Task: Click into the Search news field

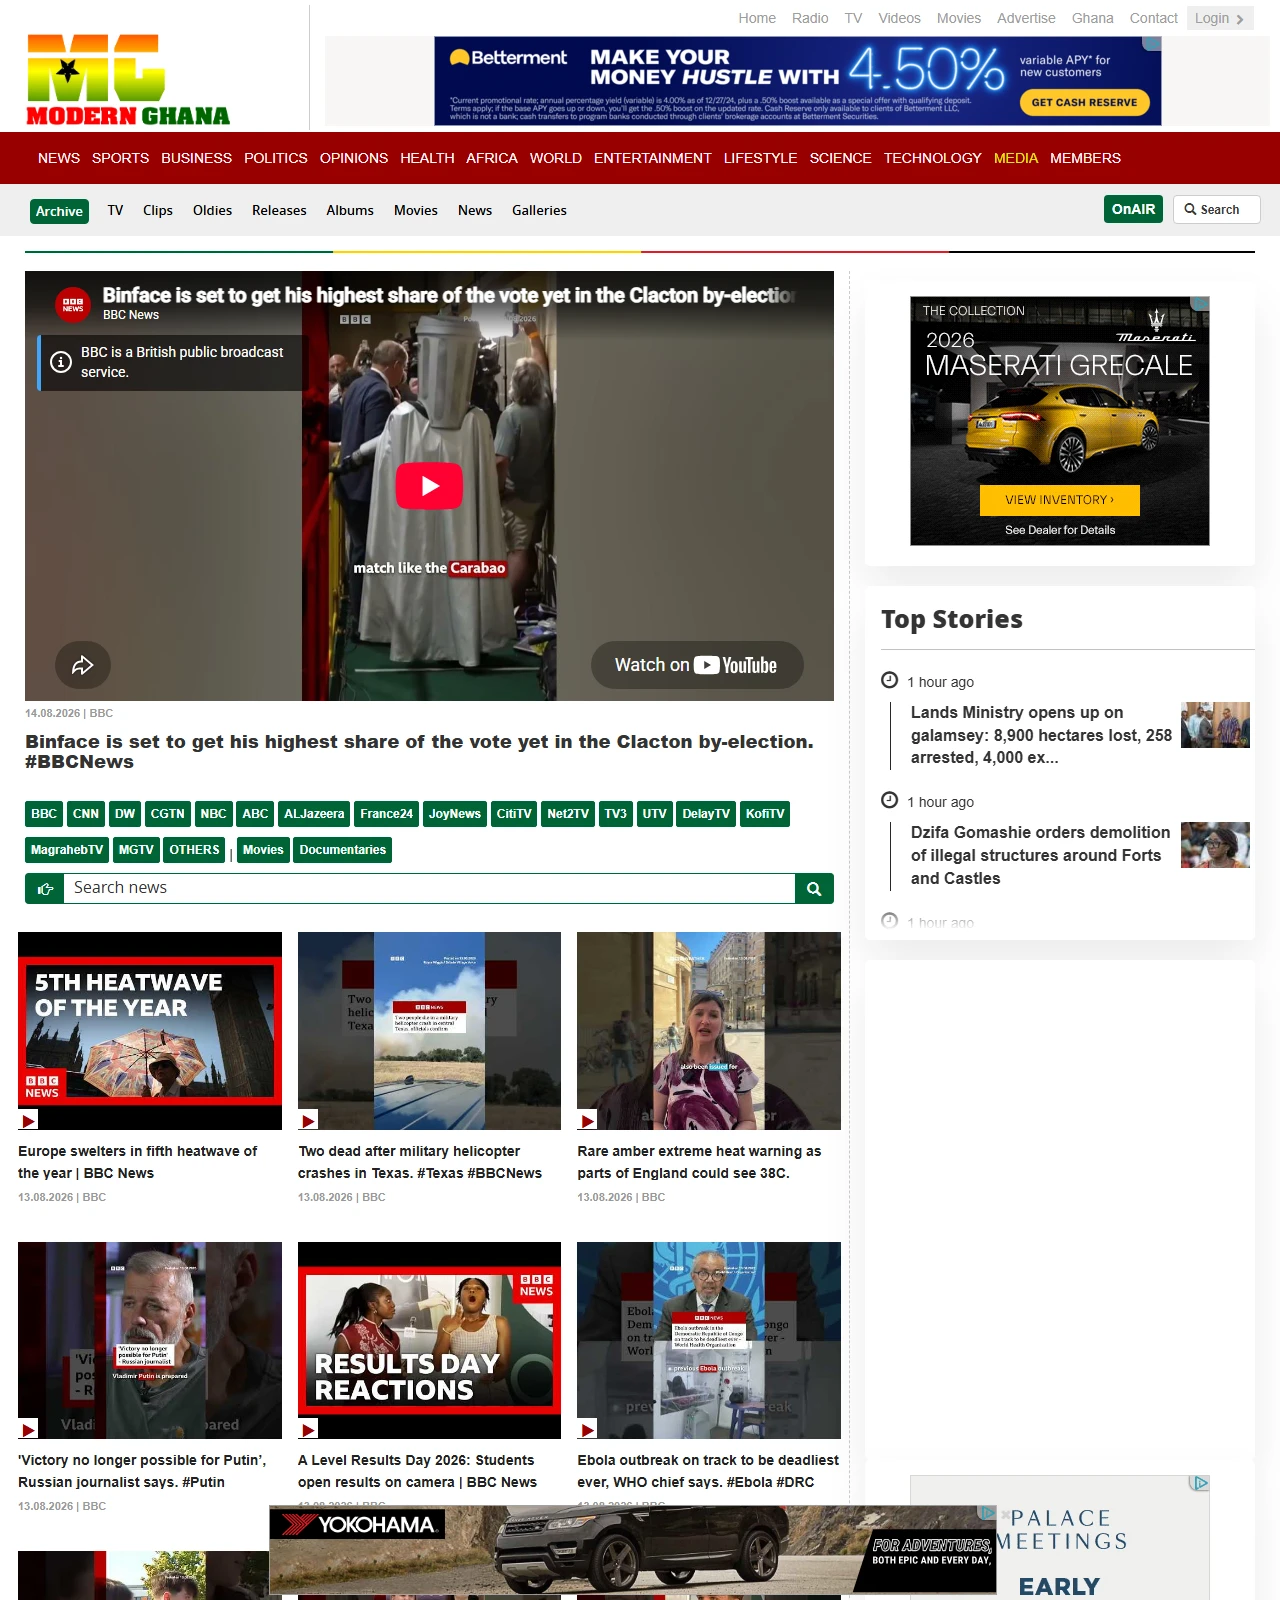Action: [429, 888]
